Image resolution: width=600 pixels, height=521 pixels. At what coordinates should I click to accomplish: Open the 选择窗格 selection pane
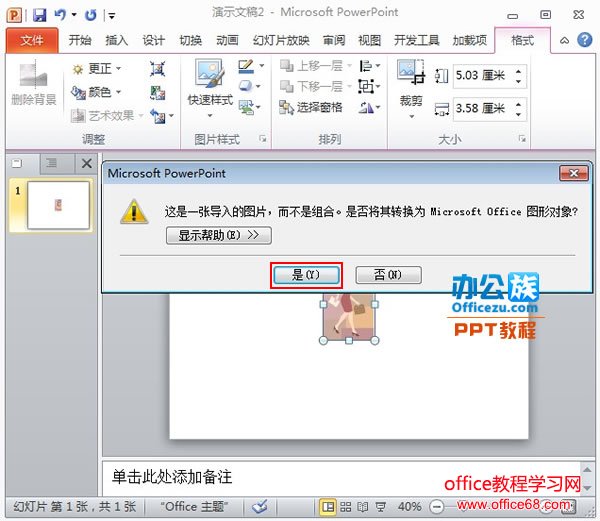(311, 107)
